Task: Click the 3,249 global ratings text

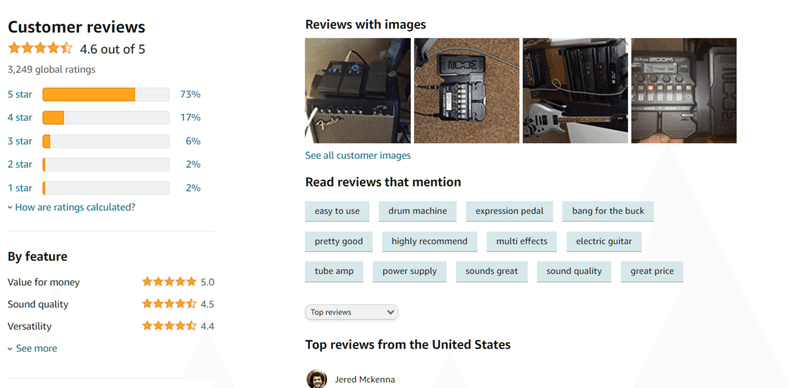Action: click(x=52, y=69)
